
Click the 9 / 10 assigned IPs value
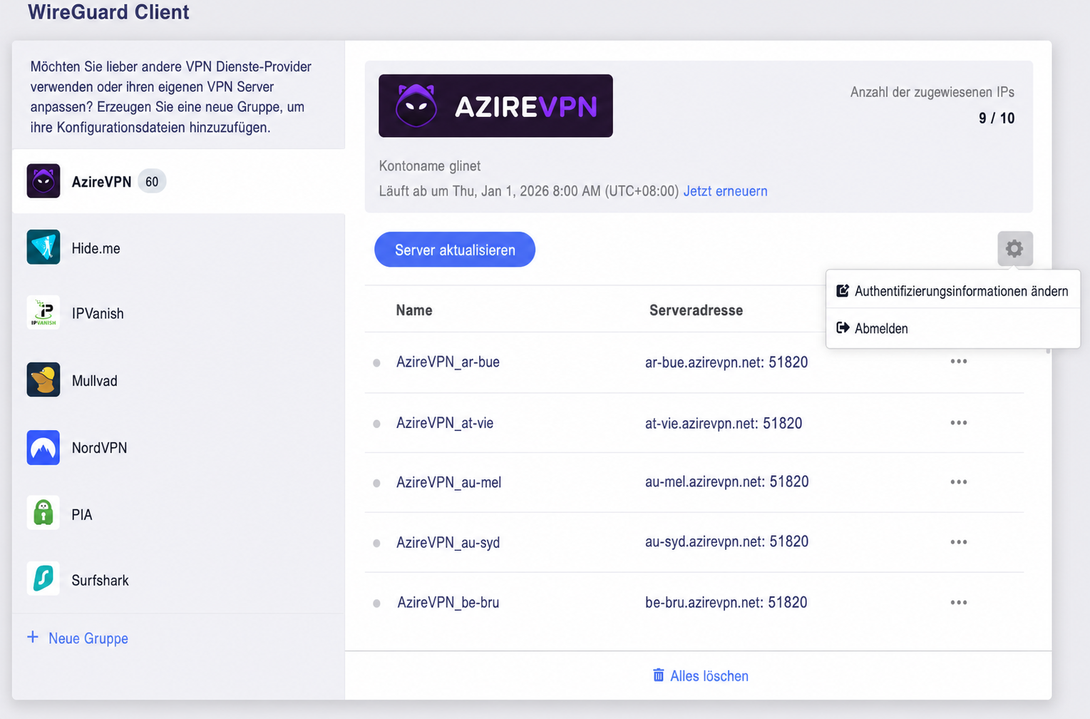point(997,118)
